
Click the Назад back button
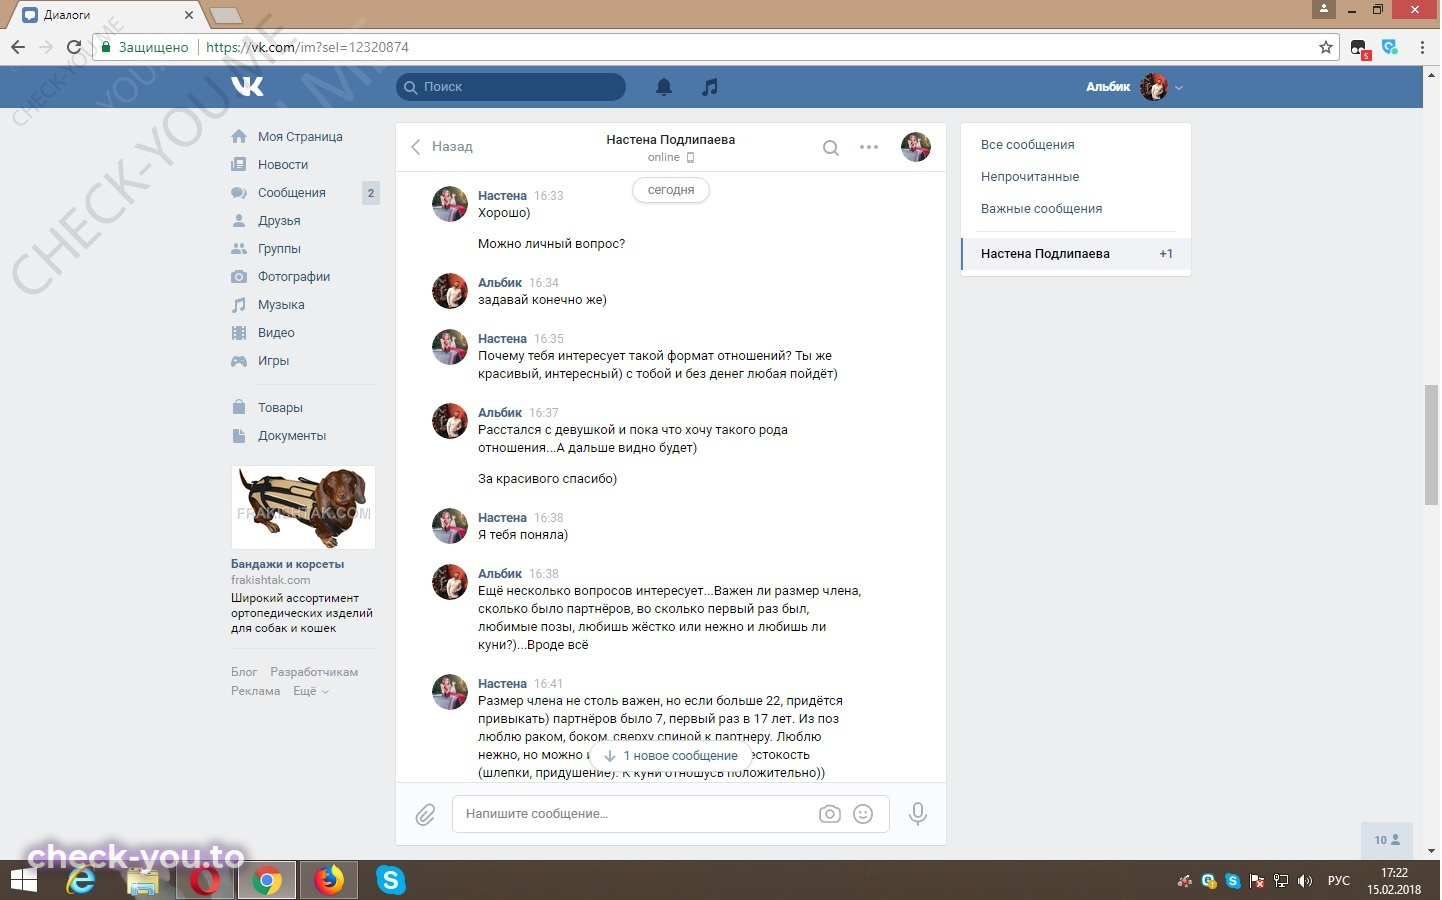pyautogui.click(x=441, y=147)
